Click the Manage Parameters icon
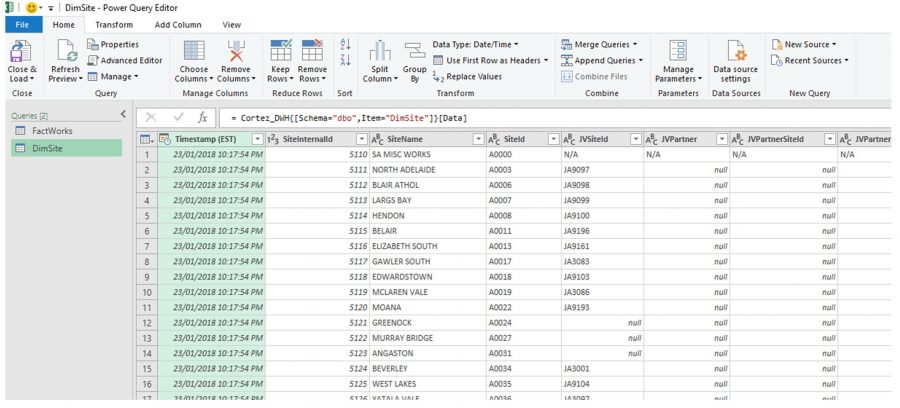 point(678,50)
